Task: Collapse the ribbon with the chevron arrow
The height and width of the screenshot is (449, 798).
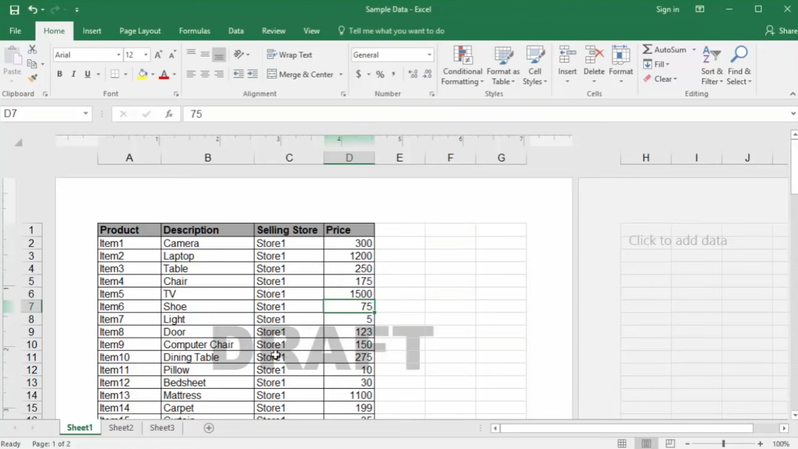Action: click(792, 94)
